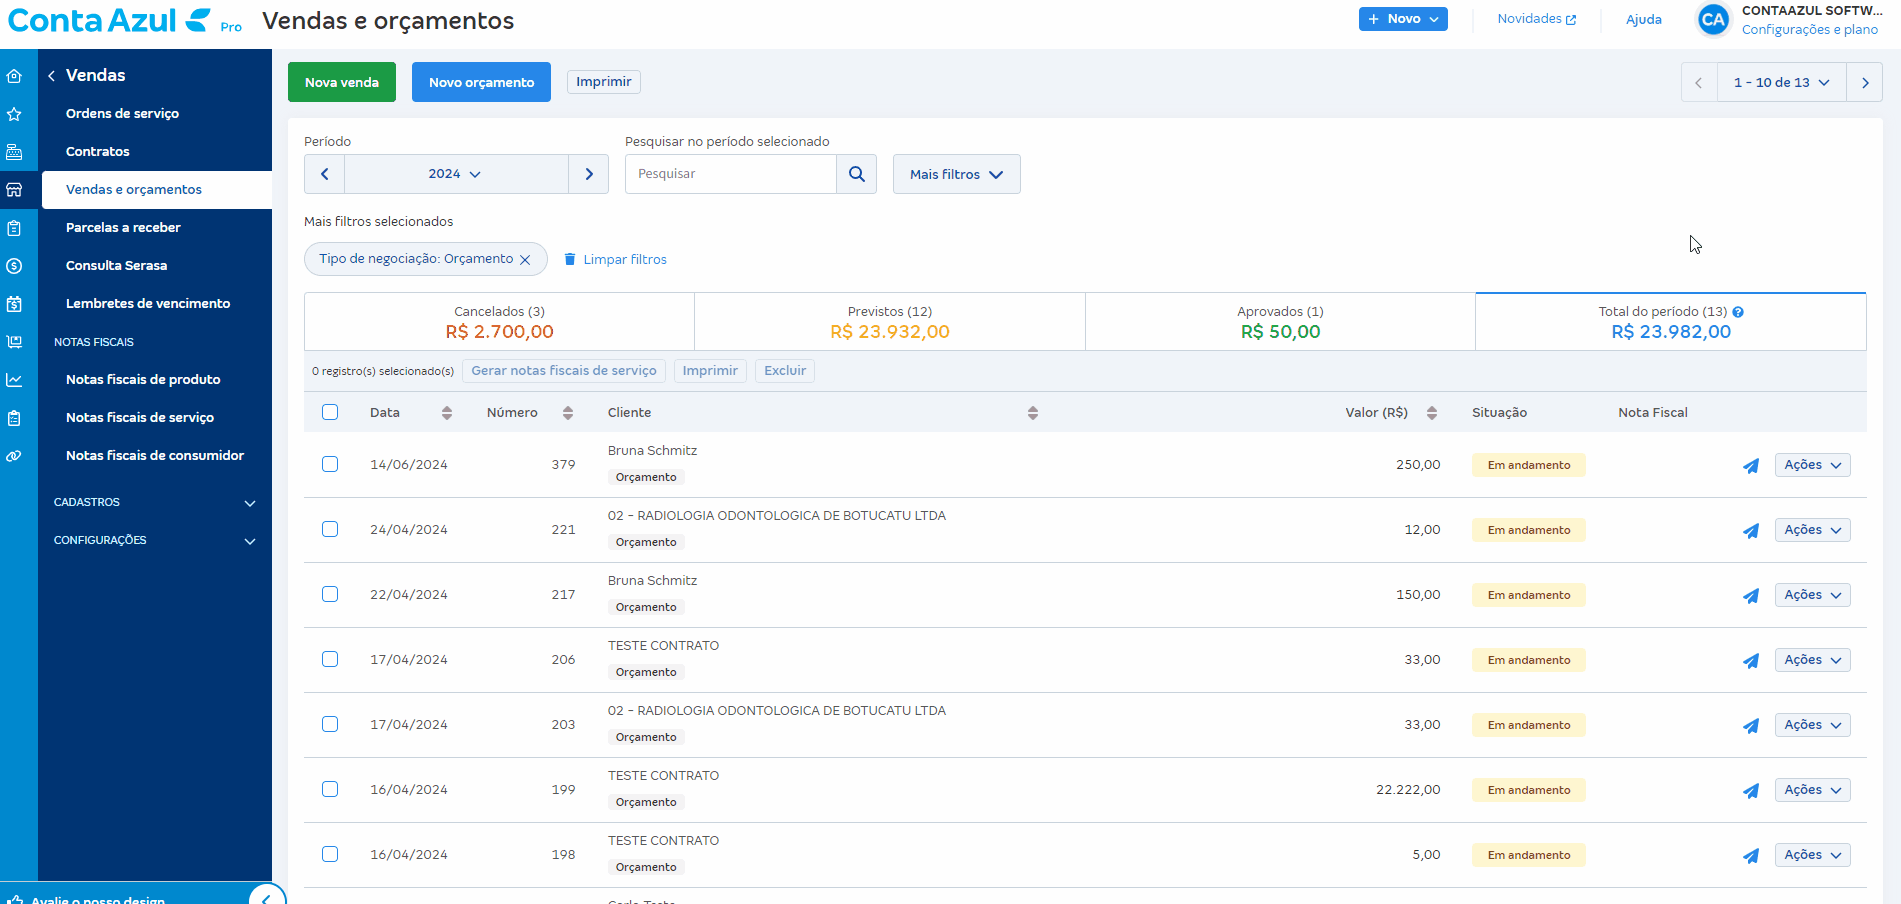Open Ações dropdown for number 206

(1812, 660)
